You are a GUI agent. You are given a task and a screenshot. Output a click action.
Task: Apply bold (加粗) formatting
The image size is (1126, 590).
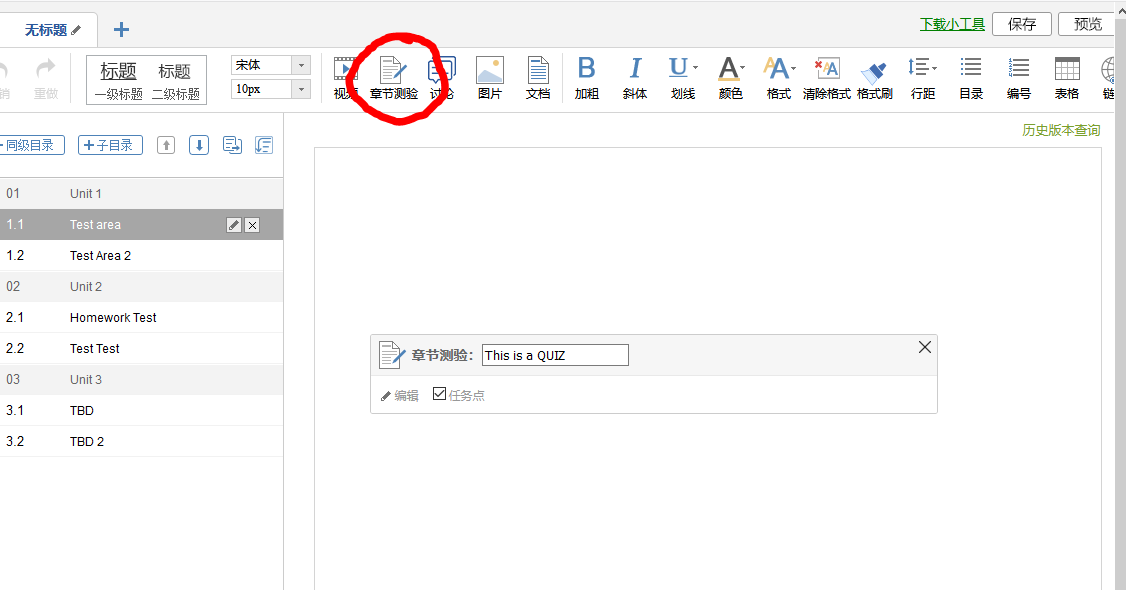[x=586, y=78]
